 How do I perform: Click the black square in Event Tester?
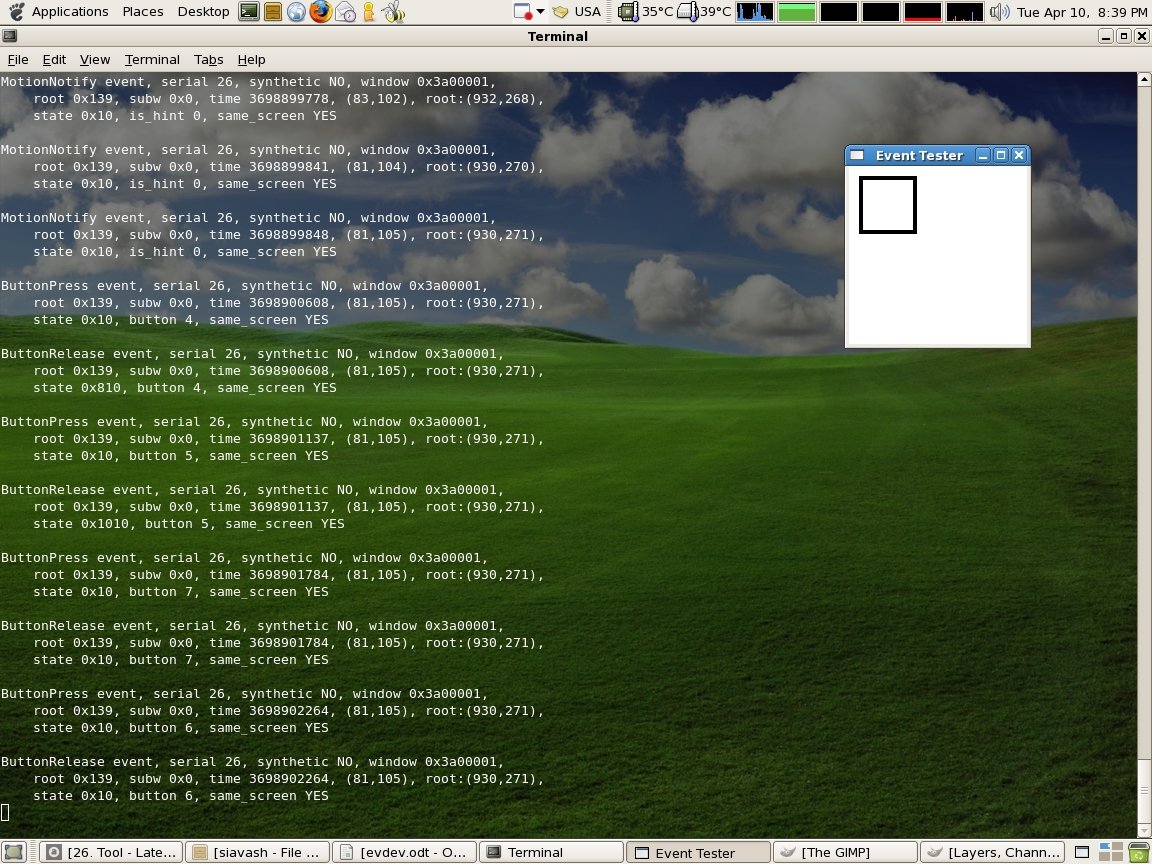pyautogui.click(x=888, y=205)
